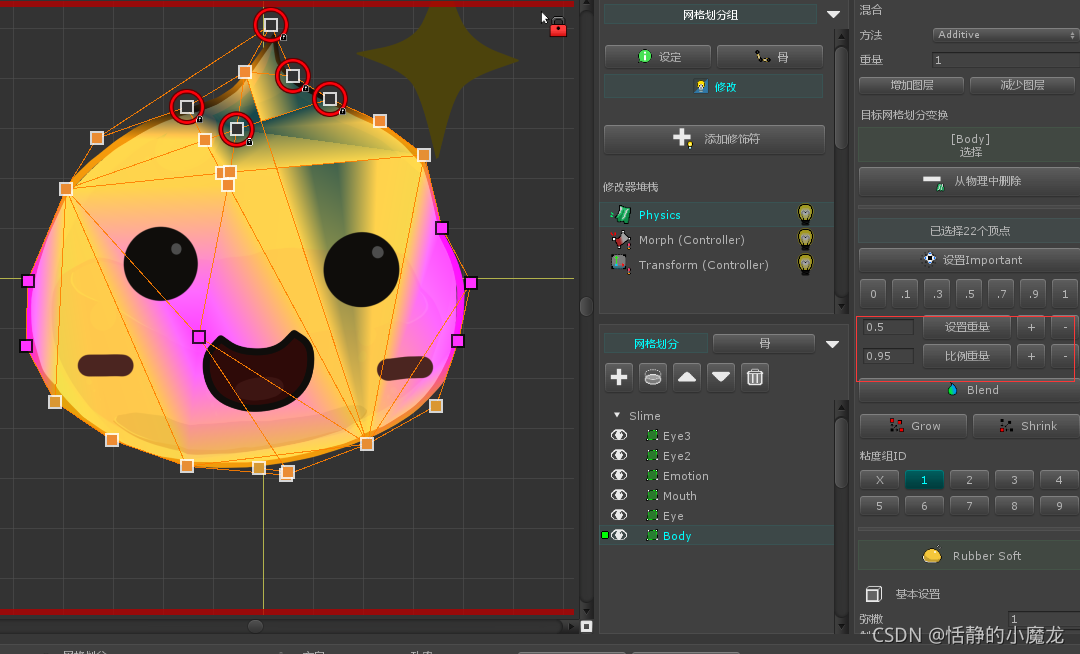Click the 设置重量 set weight button
The width and height of the screenshot is (1080, 654).
coord(967,327)
